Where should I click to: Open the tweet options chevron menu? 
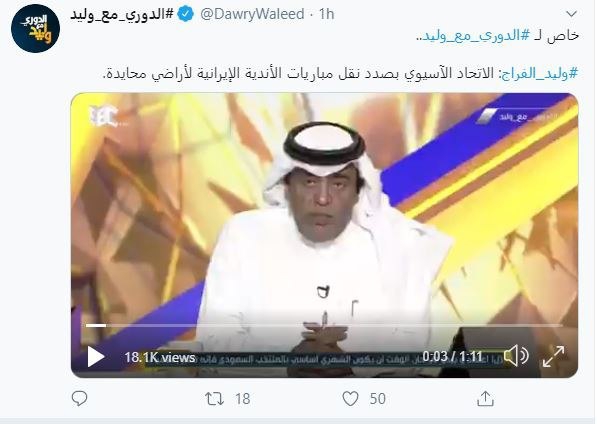[x=571, y=14]
